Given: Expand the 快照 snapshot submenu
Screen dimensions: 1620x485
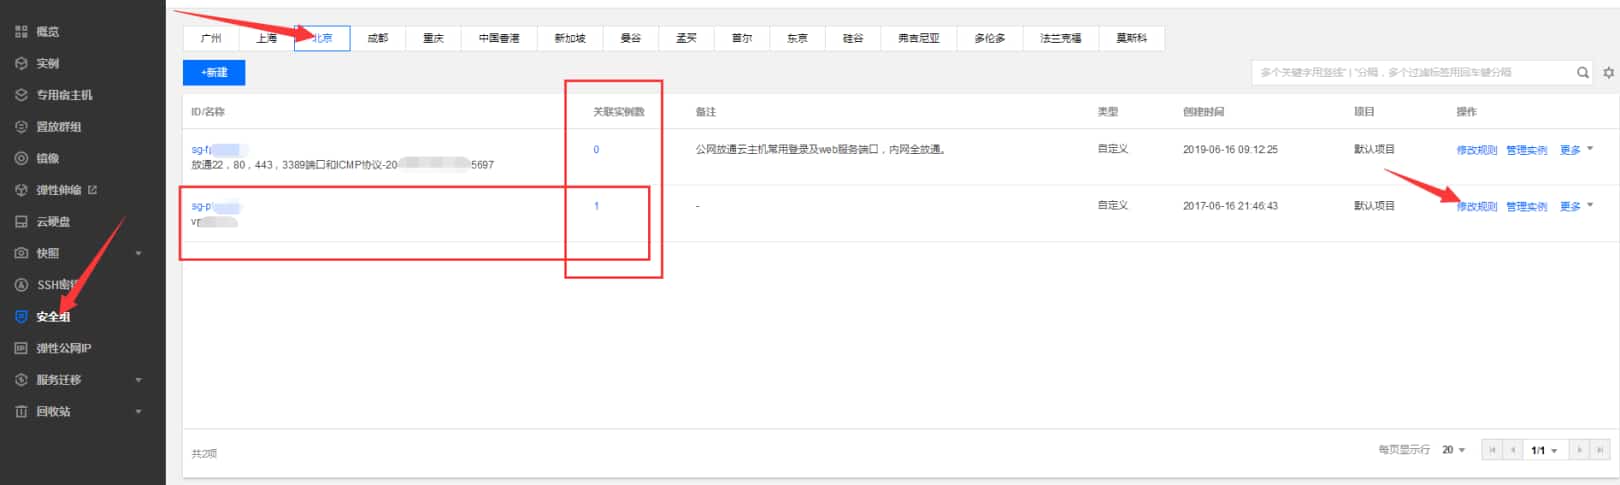Looking at the screenshot, I should [138, 254].
